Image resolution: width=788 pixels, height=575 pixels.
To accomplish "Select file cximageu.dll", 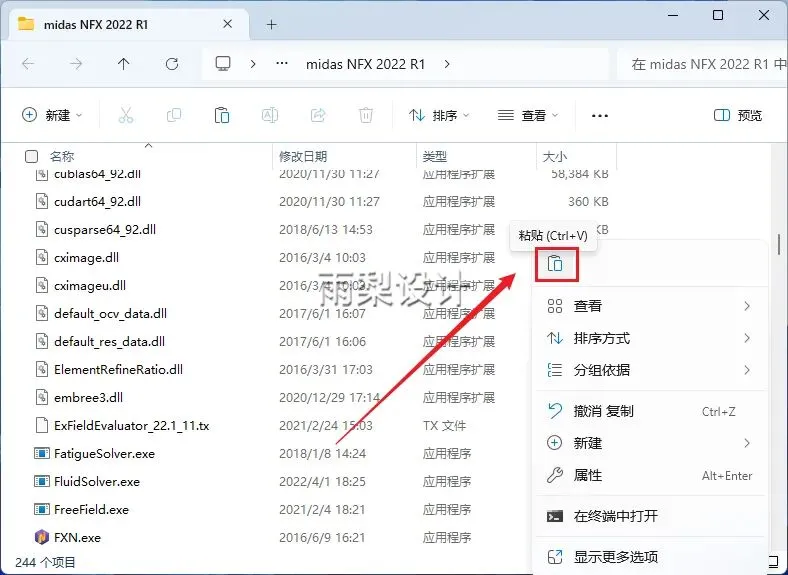I will (x=90, y=285).
